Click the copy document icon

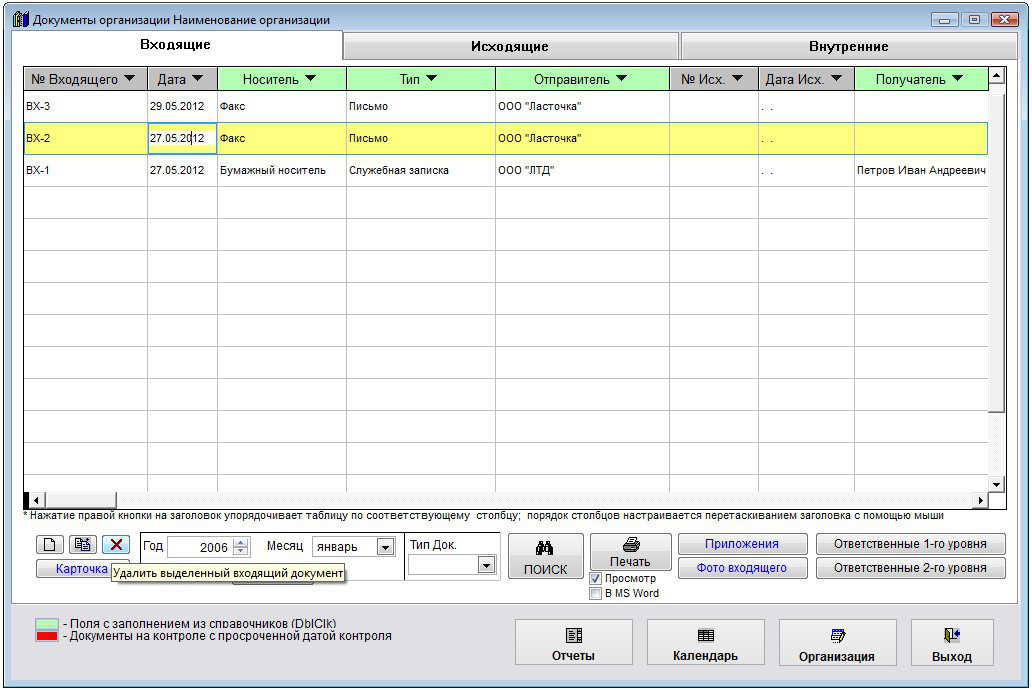83,544
